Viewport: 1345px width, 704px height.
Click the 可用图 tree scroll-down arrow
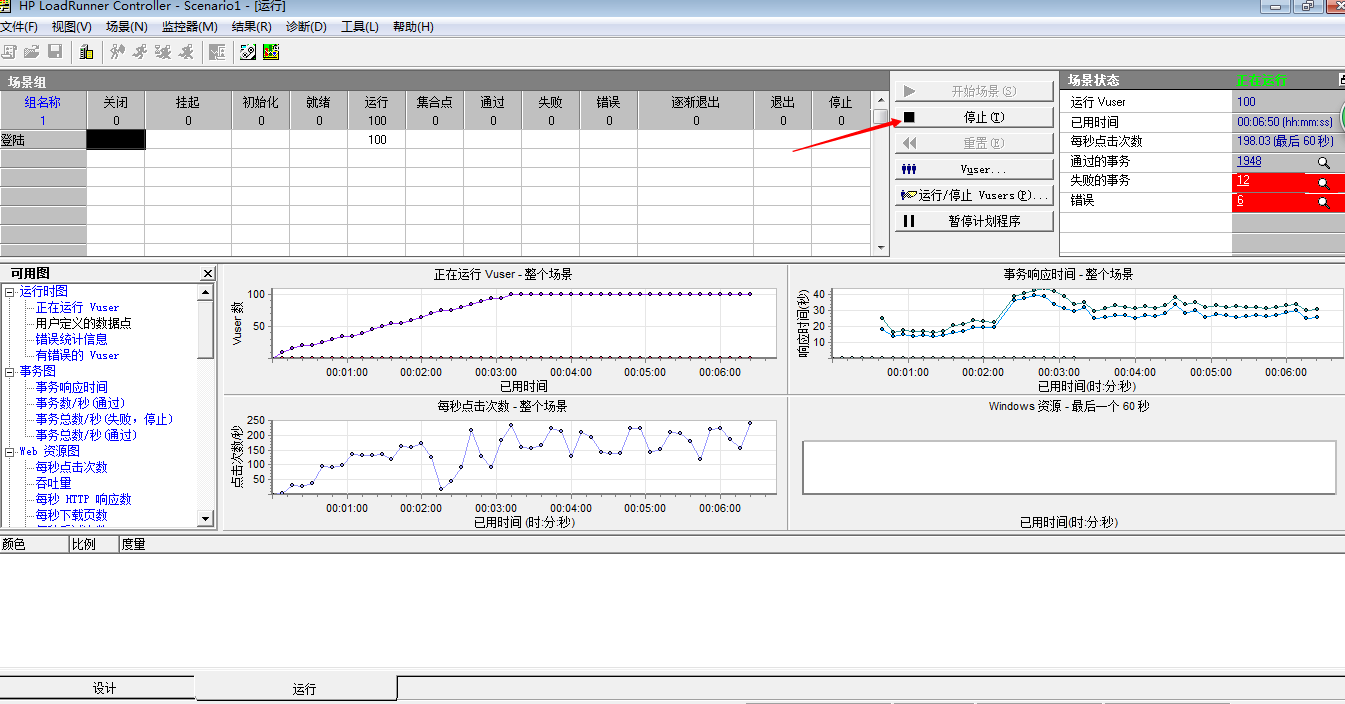point(206,519)
